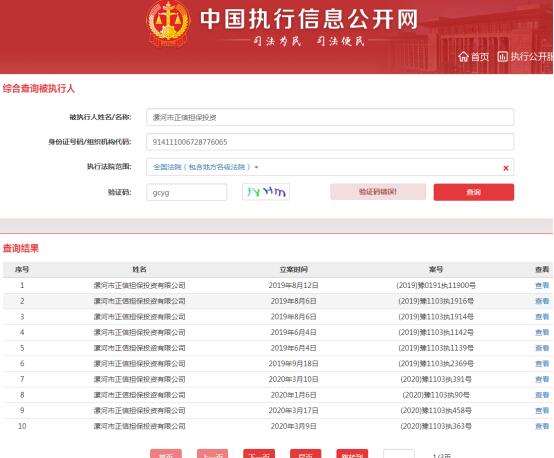Click 查看 for case 豫1103执391号
The image size is (554, 458).
click(x=542, y=380)
